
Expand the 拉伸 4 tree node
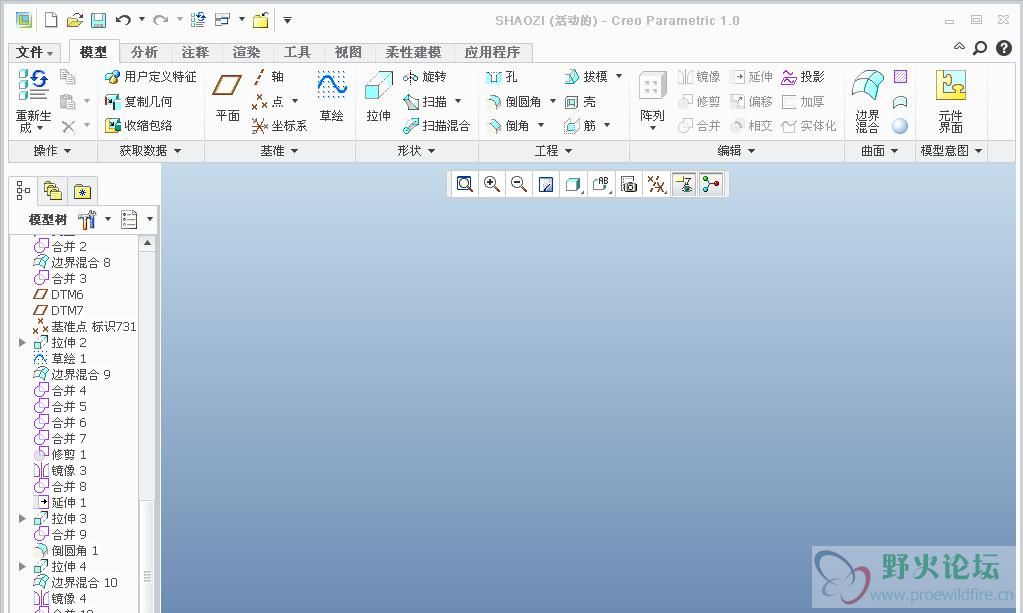point(22,566)
